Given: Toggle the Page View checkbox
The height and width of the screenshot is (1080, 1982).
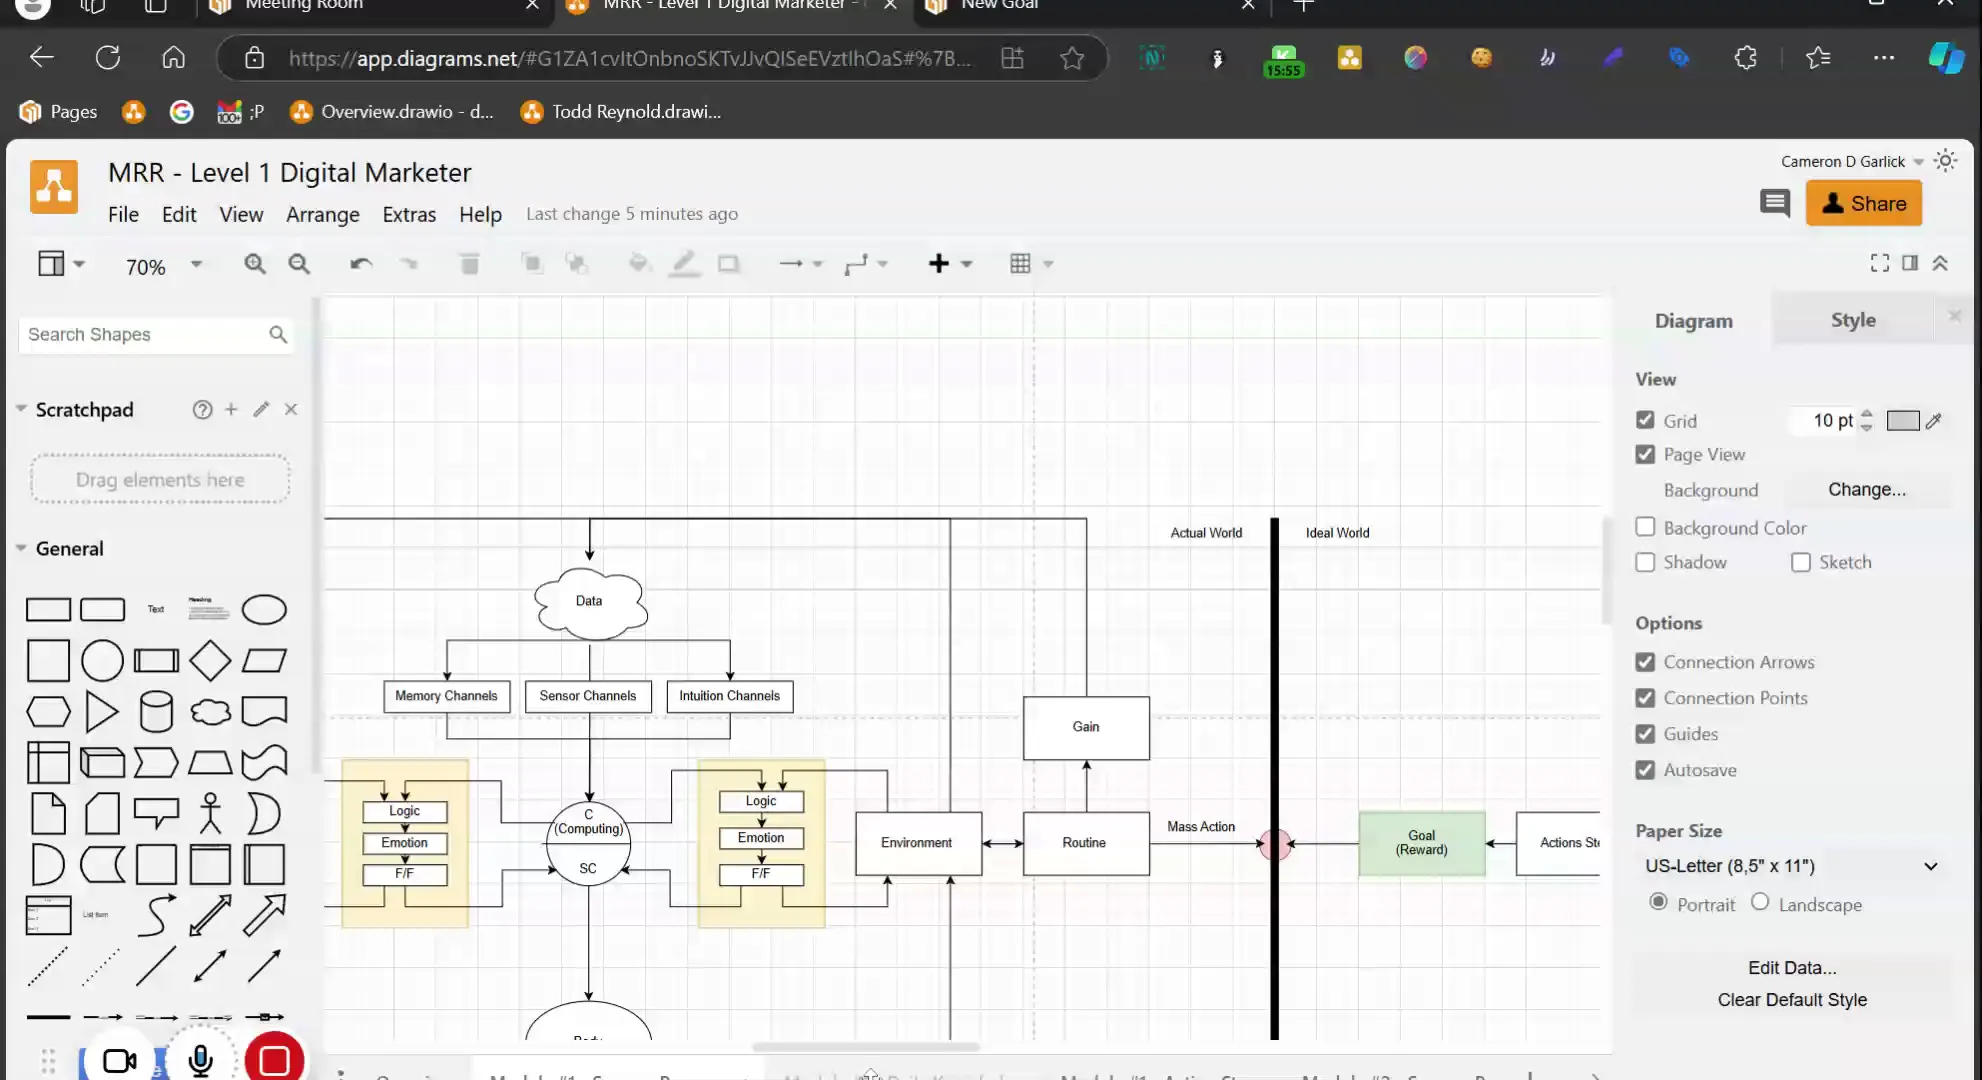Looking at the screenshot, I should [1645, 454].
